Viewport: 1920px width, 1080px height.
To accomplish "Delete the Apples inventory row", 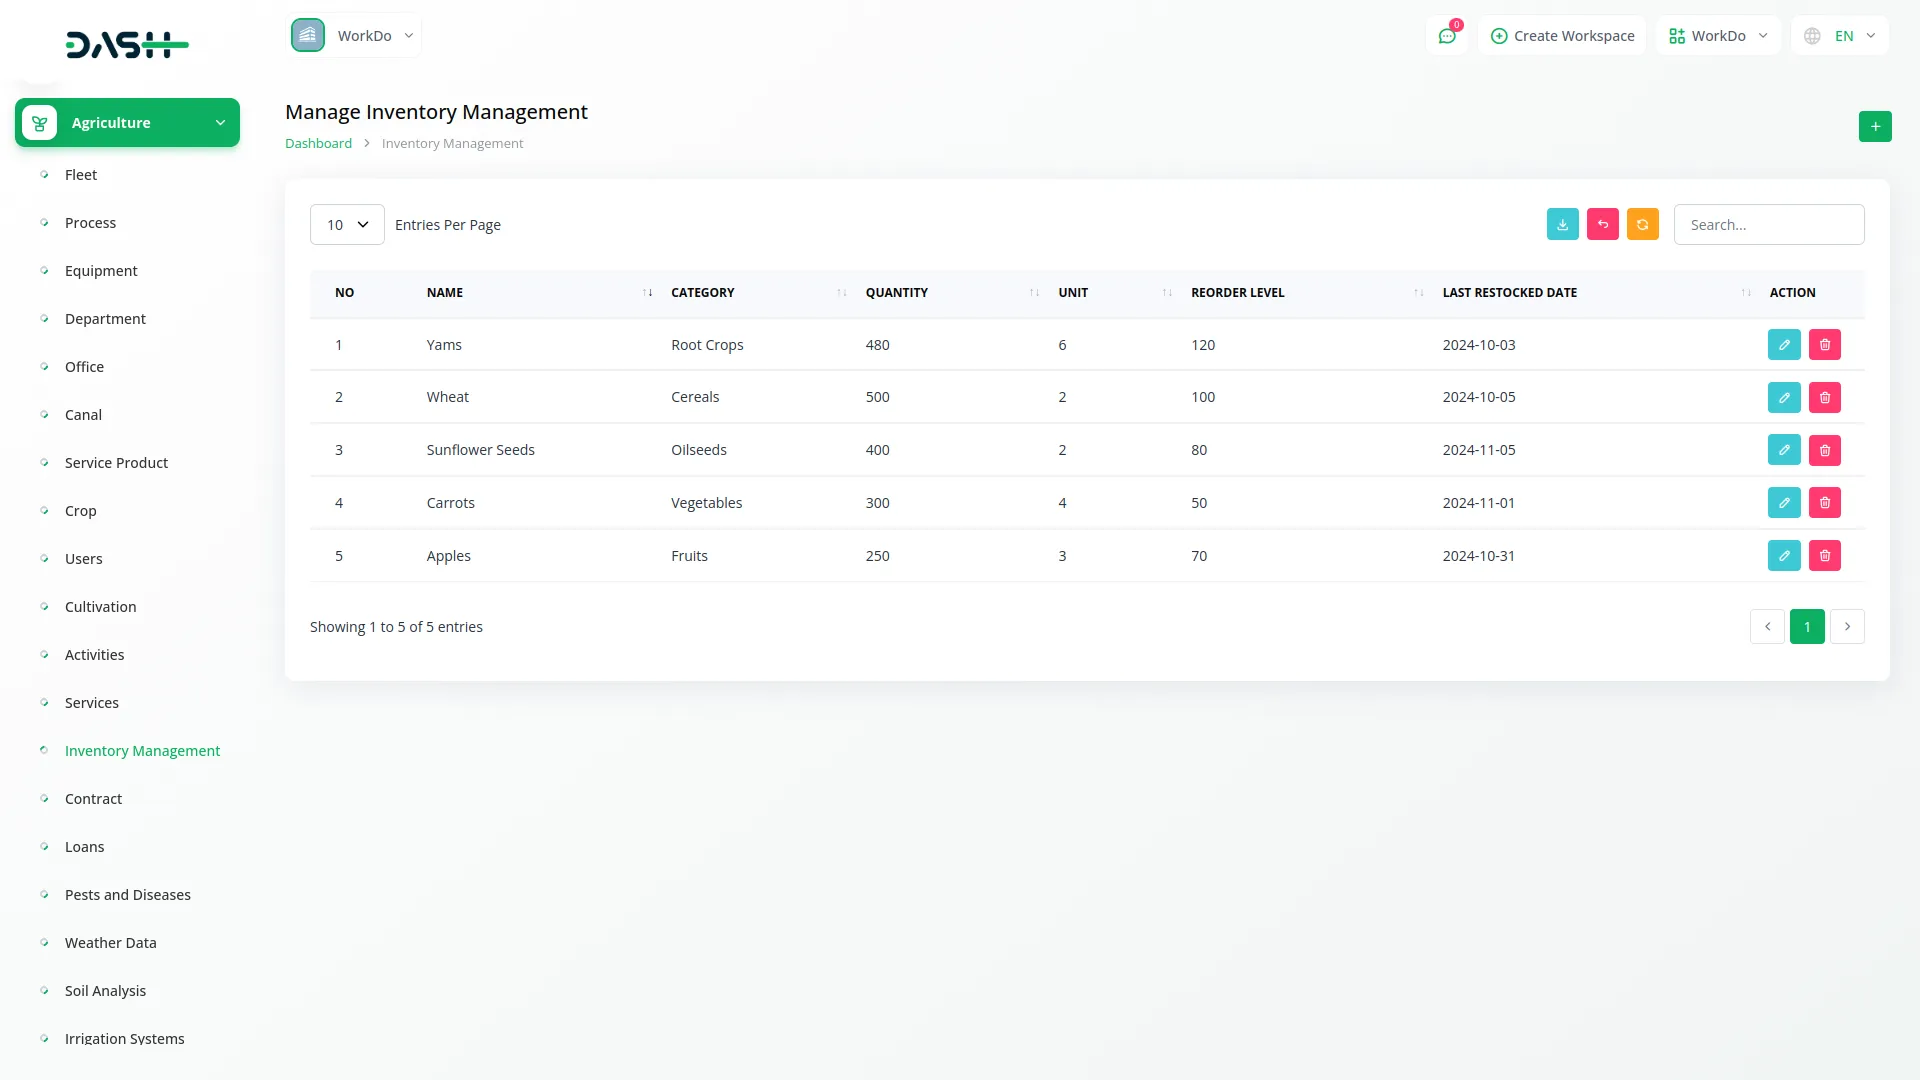I will (x=1824, y=556).
